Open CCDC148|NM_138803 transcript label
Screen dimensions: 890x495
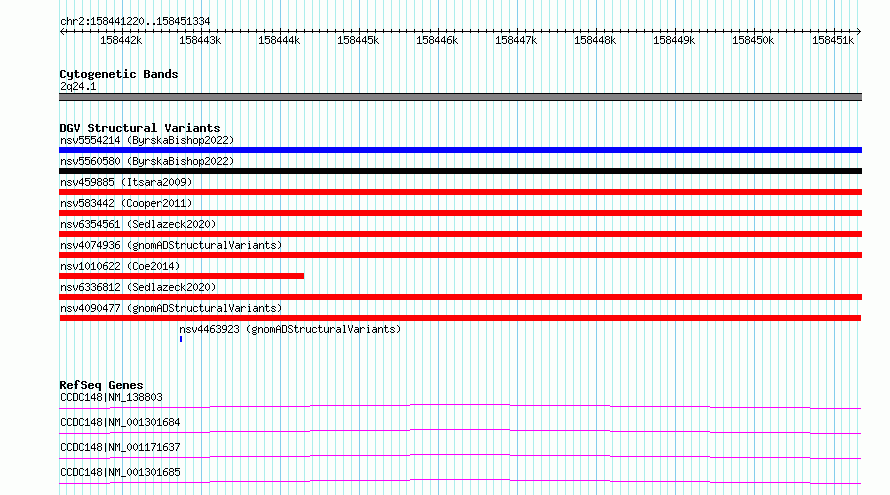coord(111,397)
